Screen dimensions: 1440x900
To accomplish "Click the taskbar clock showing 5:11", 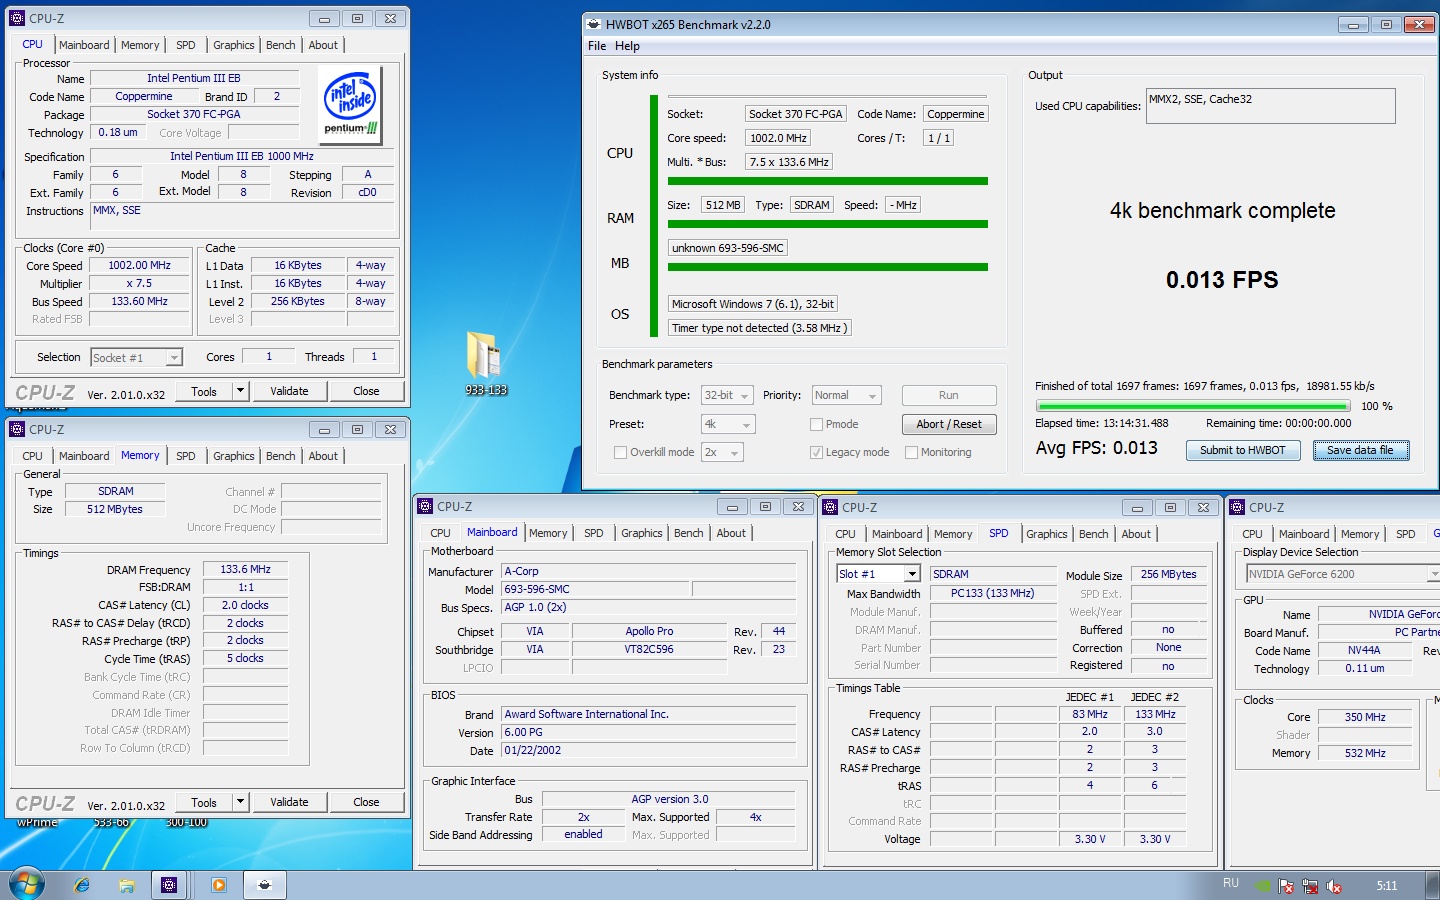I will [x=1387, y=885].
